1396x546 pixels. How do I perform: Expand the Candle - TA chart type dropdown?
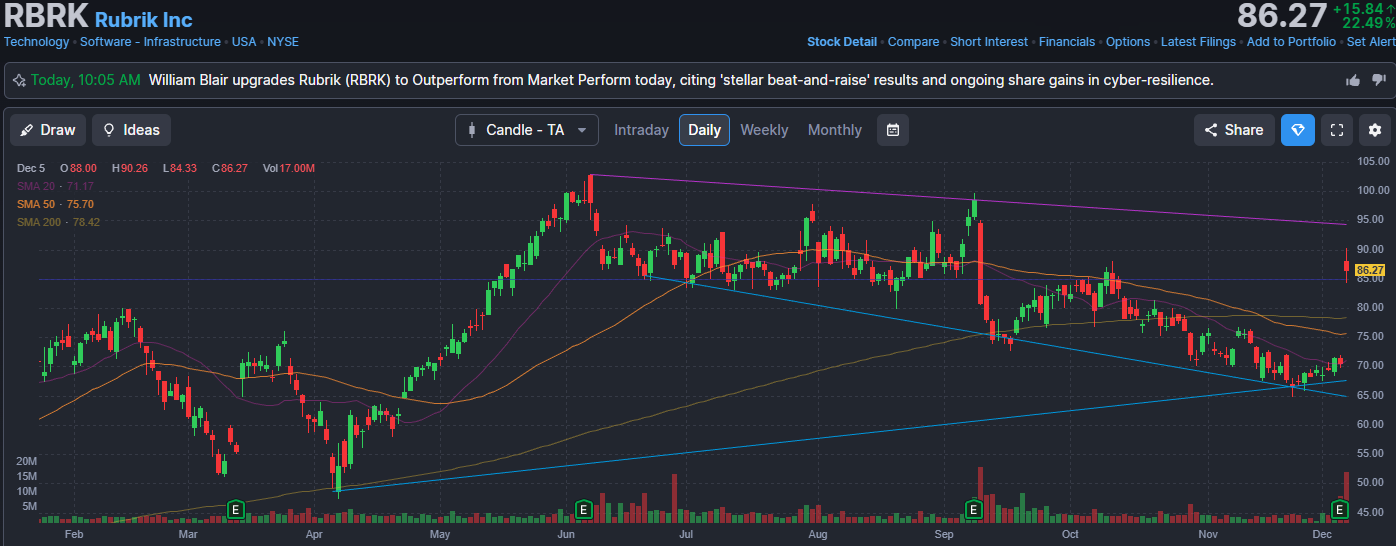(527, 130)
